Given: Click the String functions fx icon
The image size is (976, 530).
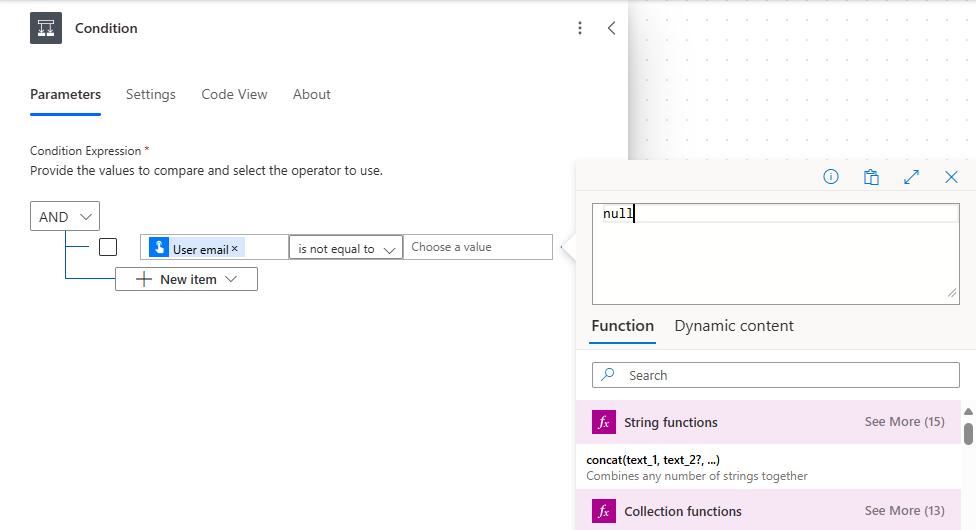Looking at the screenshot, I should click(x=603, y=422).
